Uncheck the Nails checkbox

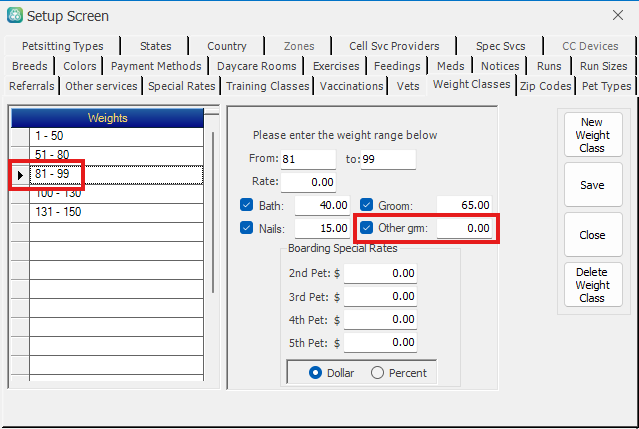click(x=247, y=228)
